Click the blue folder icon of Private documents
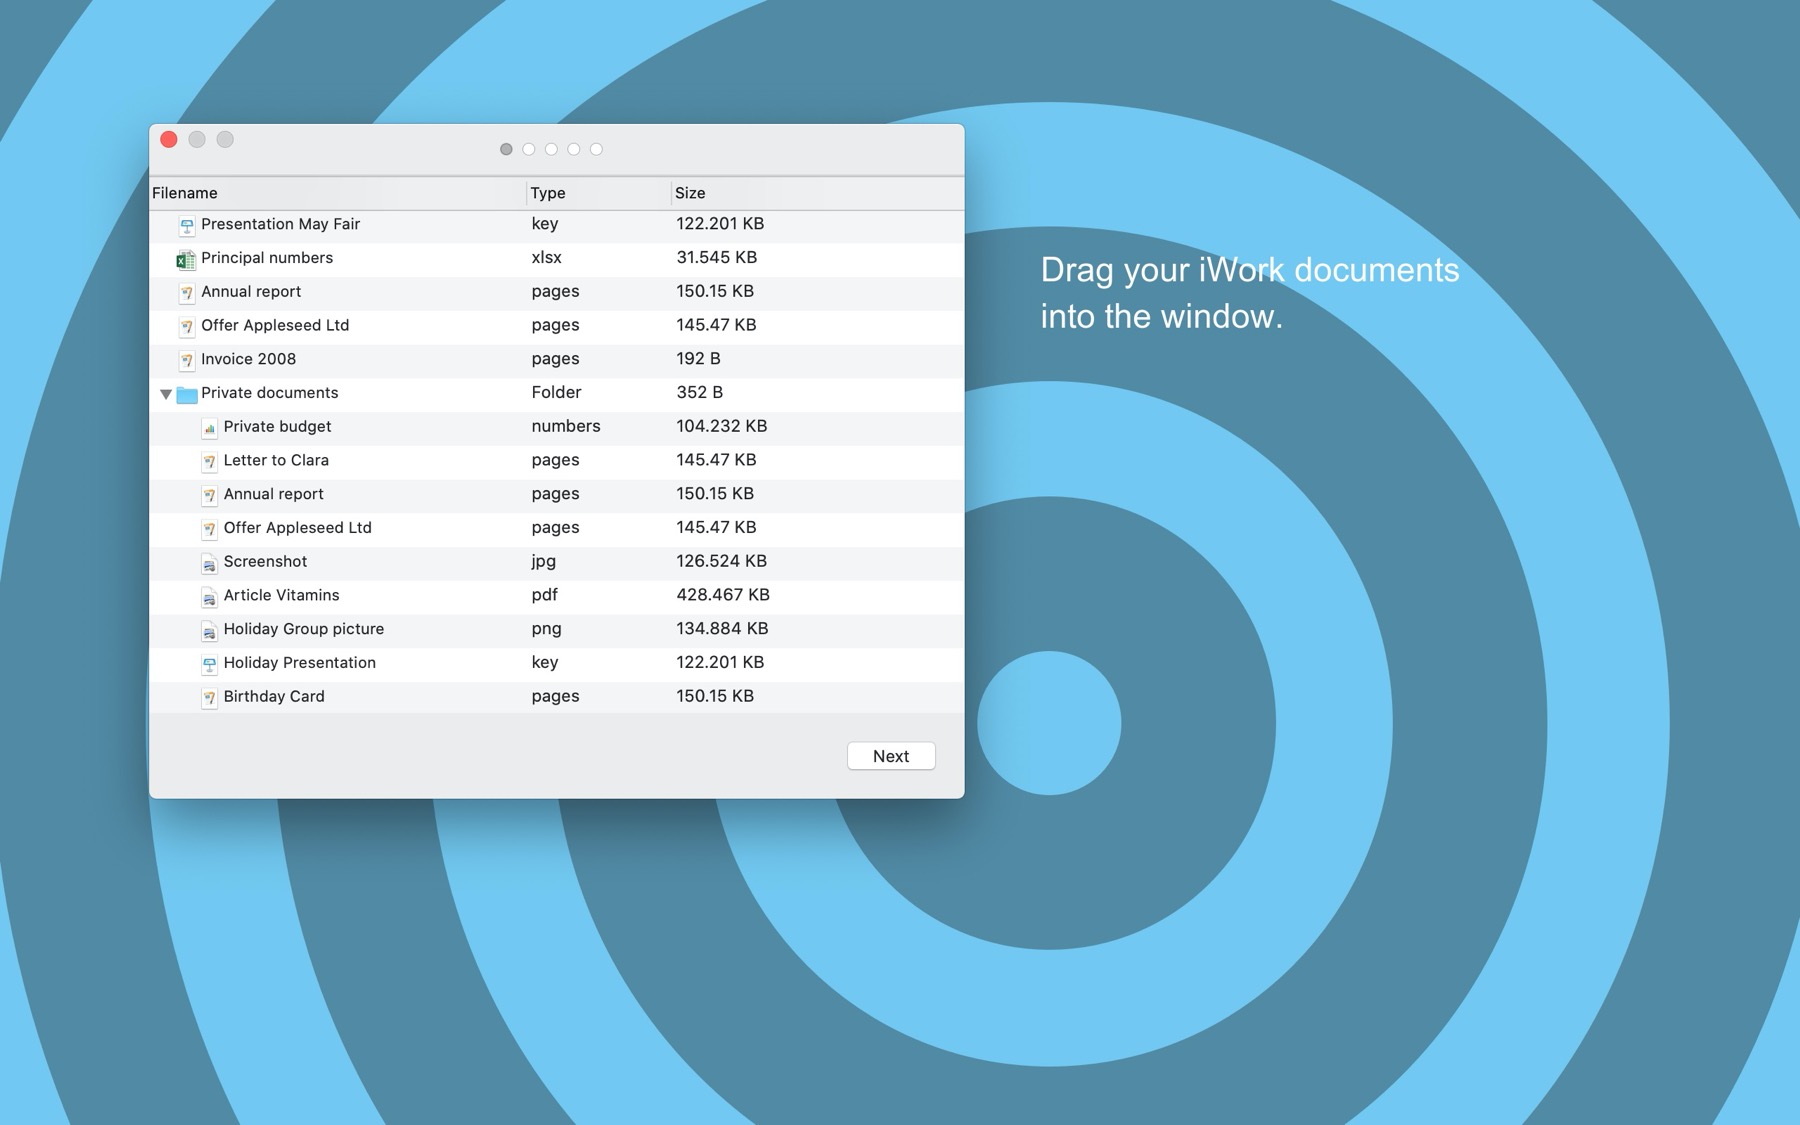 pyautogui.click(x=186, y=393)
